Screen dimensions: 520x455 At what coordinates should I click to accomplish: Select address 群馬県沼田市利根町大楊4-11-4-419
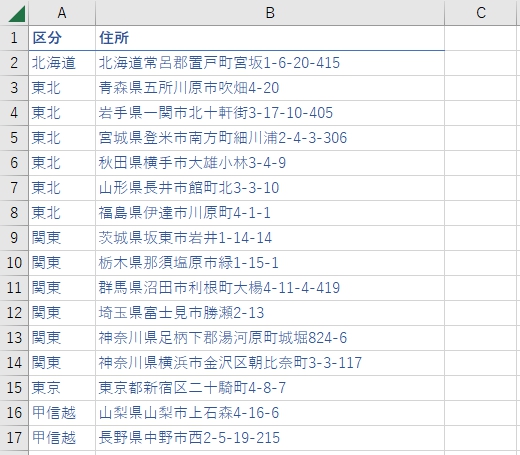[x=270, y=288]
